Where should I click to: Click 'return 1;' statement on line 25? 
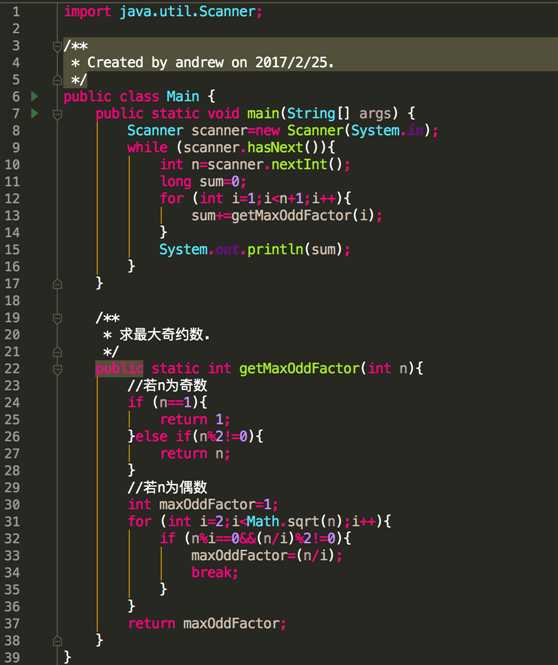(x=195, y=420)
